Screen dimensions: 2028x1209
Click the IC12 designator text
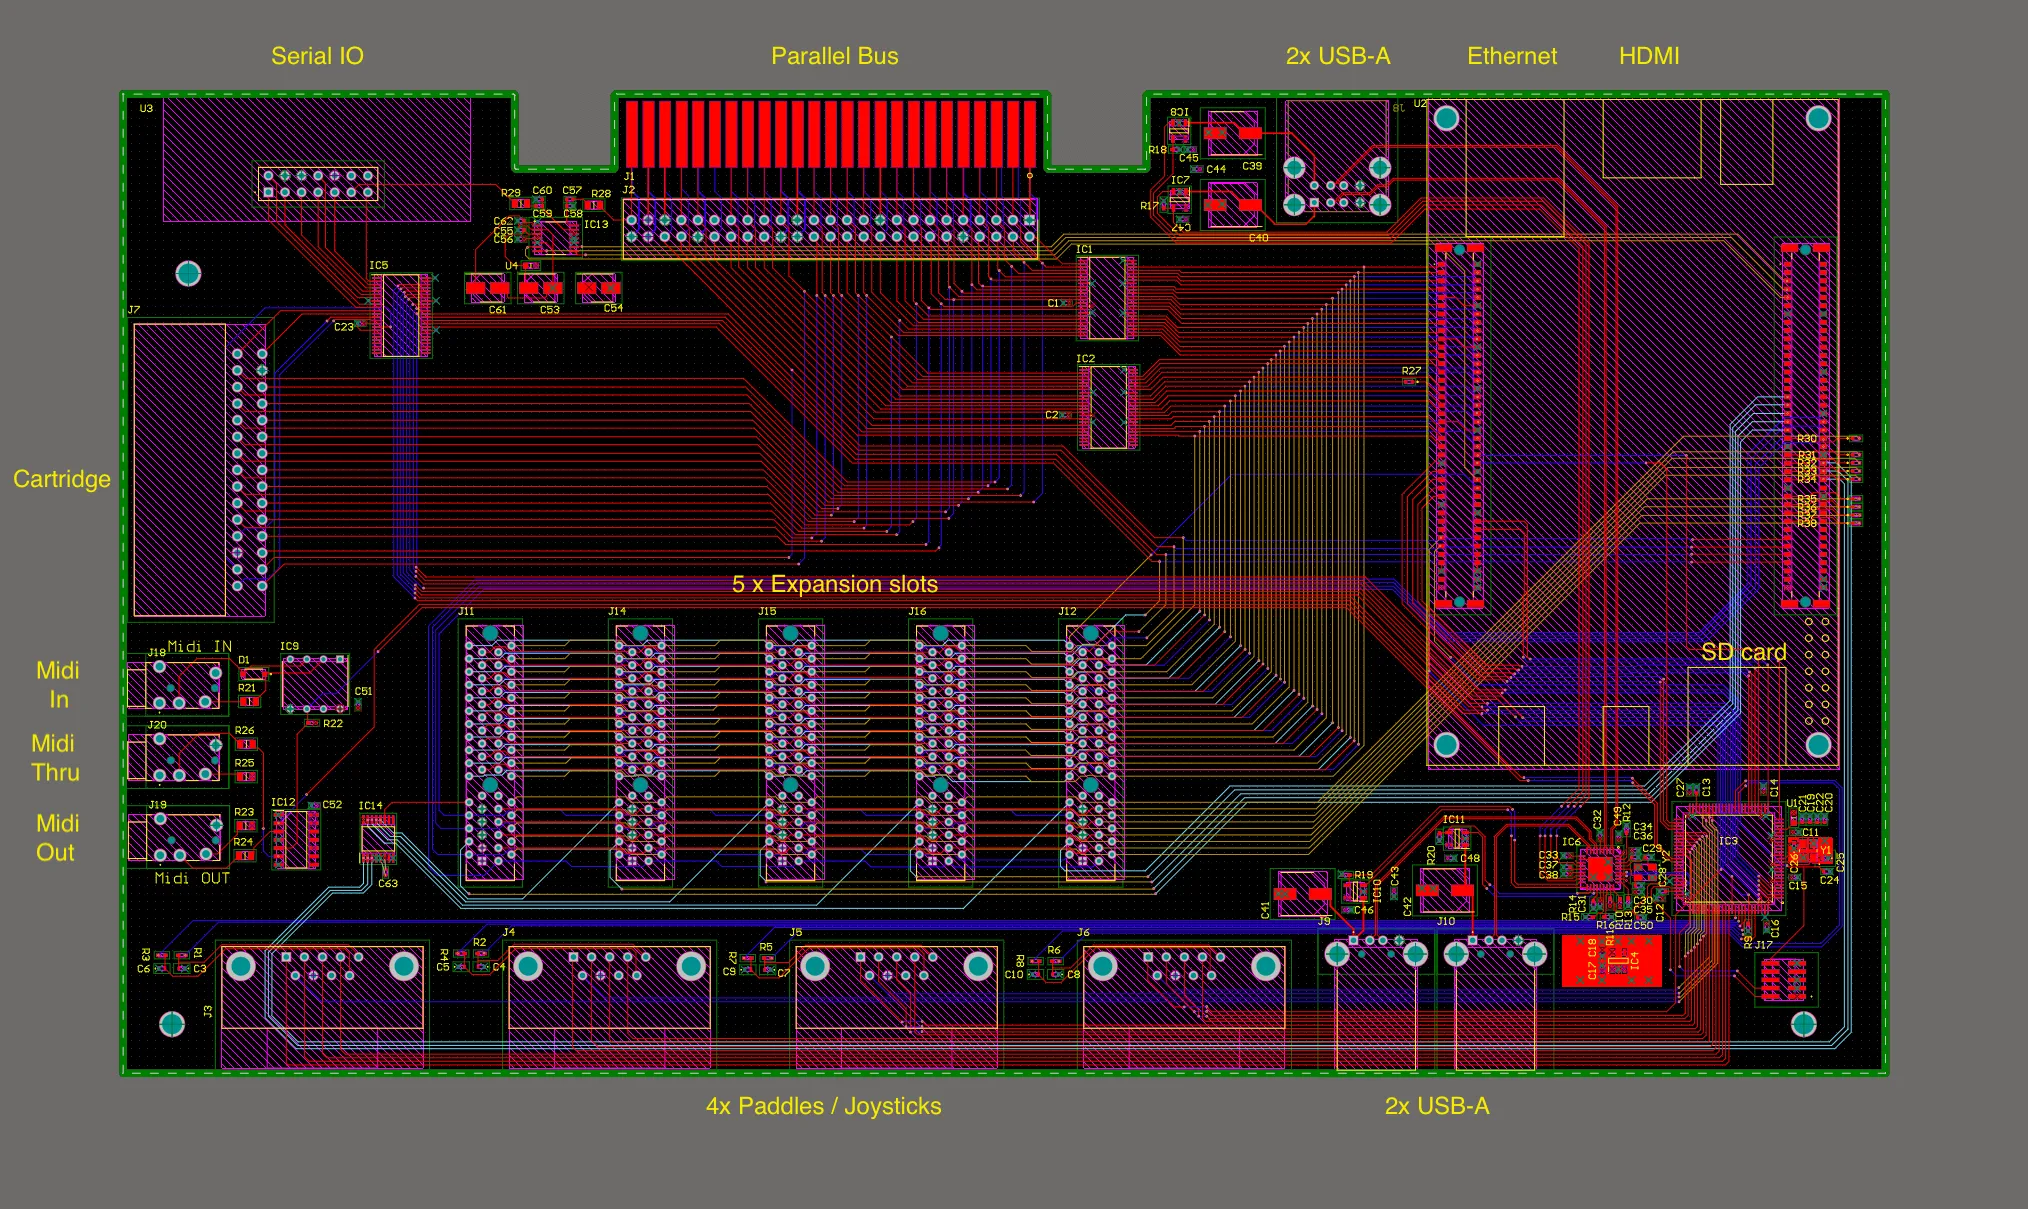click(283, 803)
